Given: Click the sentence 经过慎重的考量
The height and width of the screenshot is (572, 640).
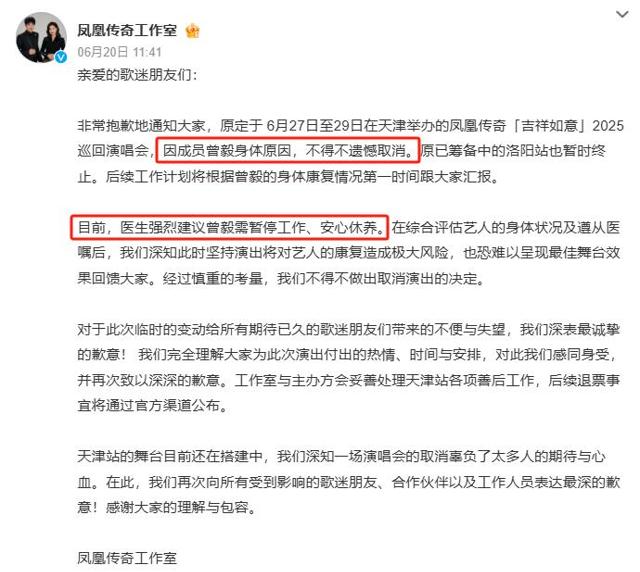Looking at the screenshot, I should point(212,278).
